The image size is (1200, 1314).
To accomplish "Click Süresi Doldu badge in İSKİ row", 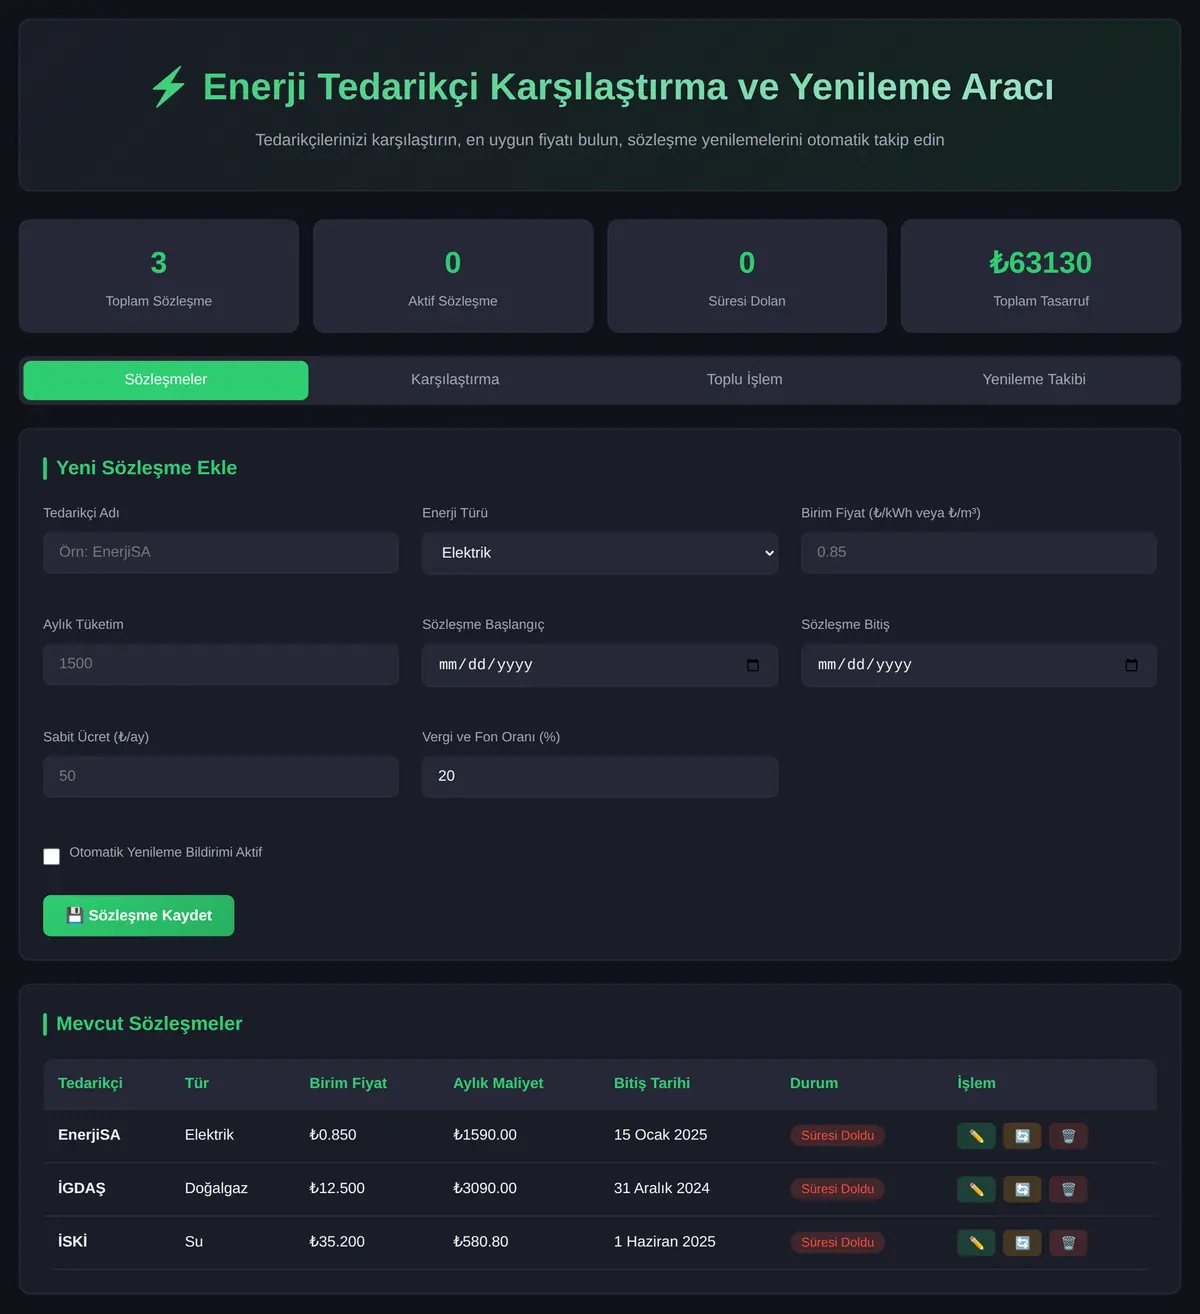I will click(x=838, y=1243).
